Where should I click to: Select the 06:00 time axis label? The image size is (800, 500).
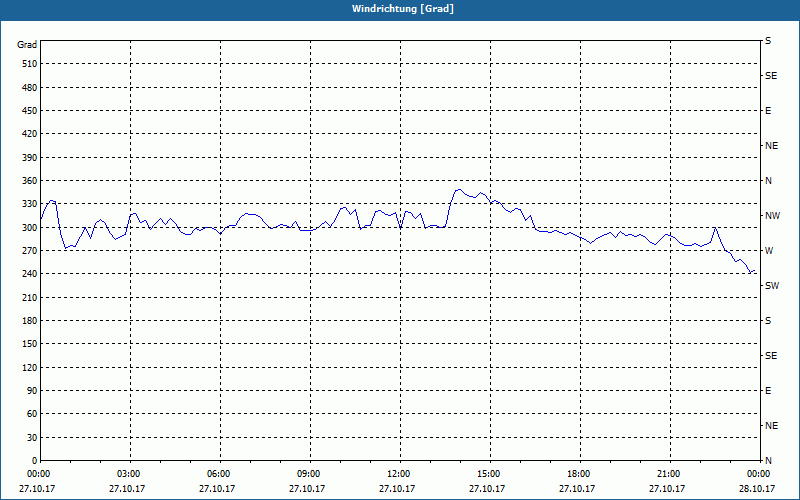[x=218, y=474]
